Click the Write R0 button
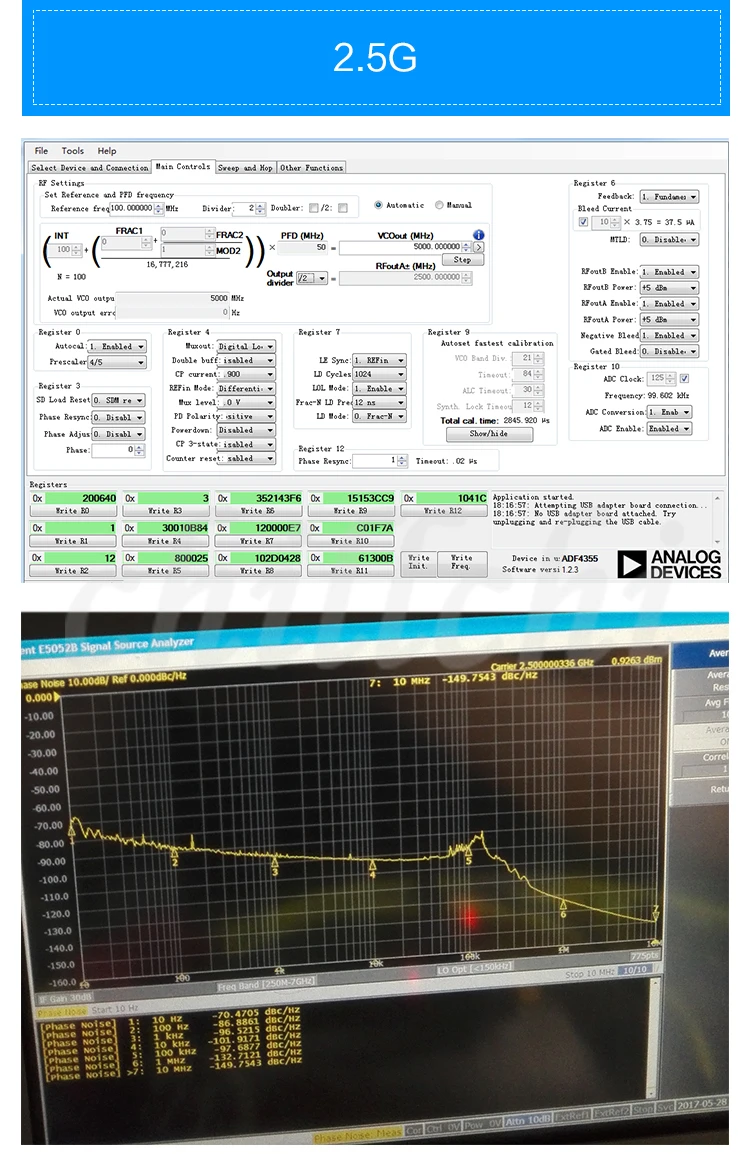The height and width of the screenshot is (1176, 750). click(x=73, y=511)
